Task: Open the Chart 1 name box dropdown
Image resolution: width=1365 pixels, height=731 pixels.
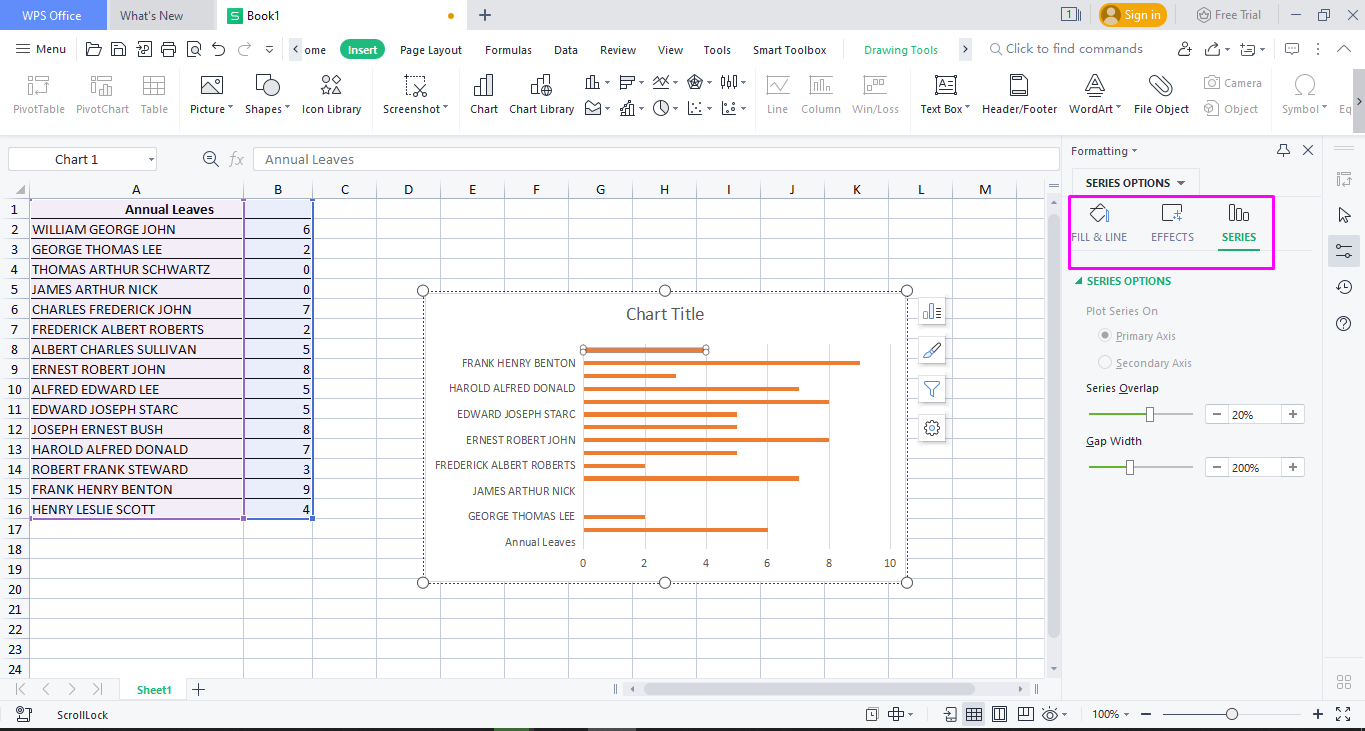Action: [150, 158]
